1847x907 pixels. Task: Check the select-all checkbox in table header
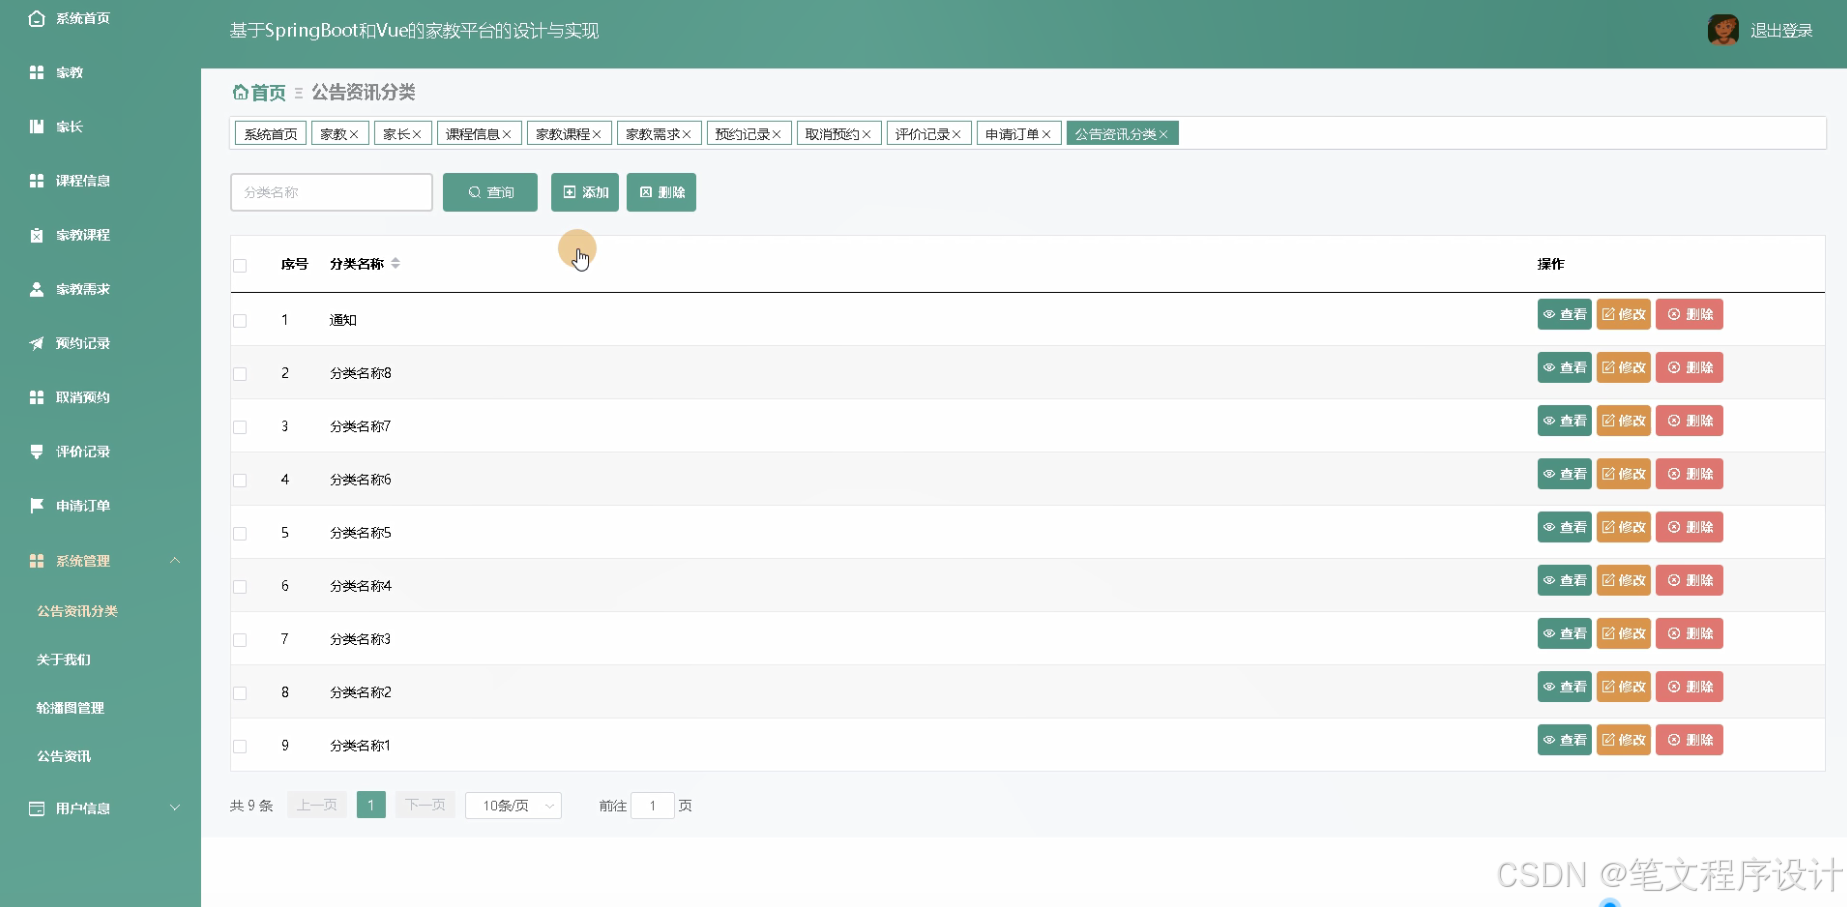(x=240, y=265)
